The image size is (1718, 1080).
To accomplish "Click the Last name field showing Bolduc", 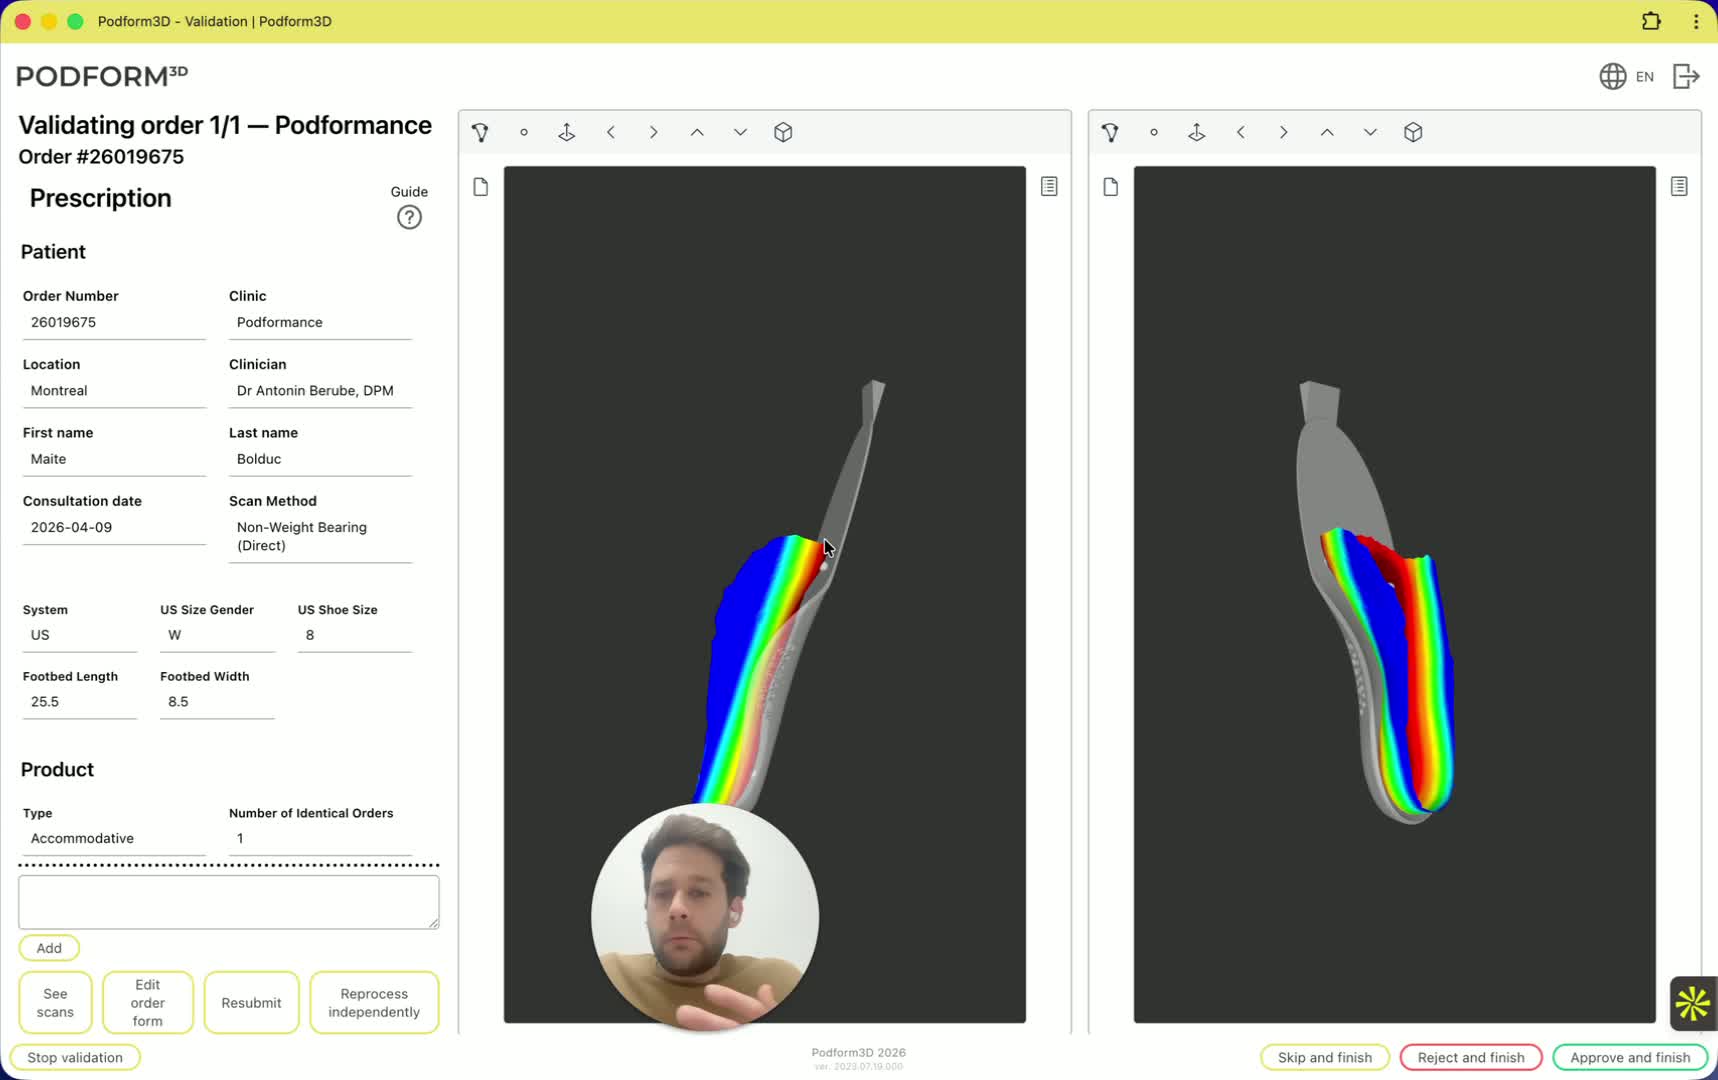I will pyautogui.click(x=320, y=459).
